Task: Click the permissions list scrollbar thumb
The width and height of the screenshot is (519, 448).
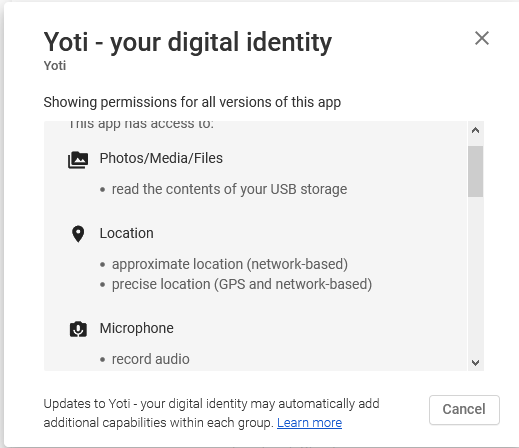Action: [x=475, y=171]
